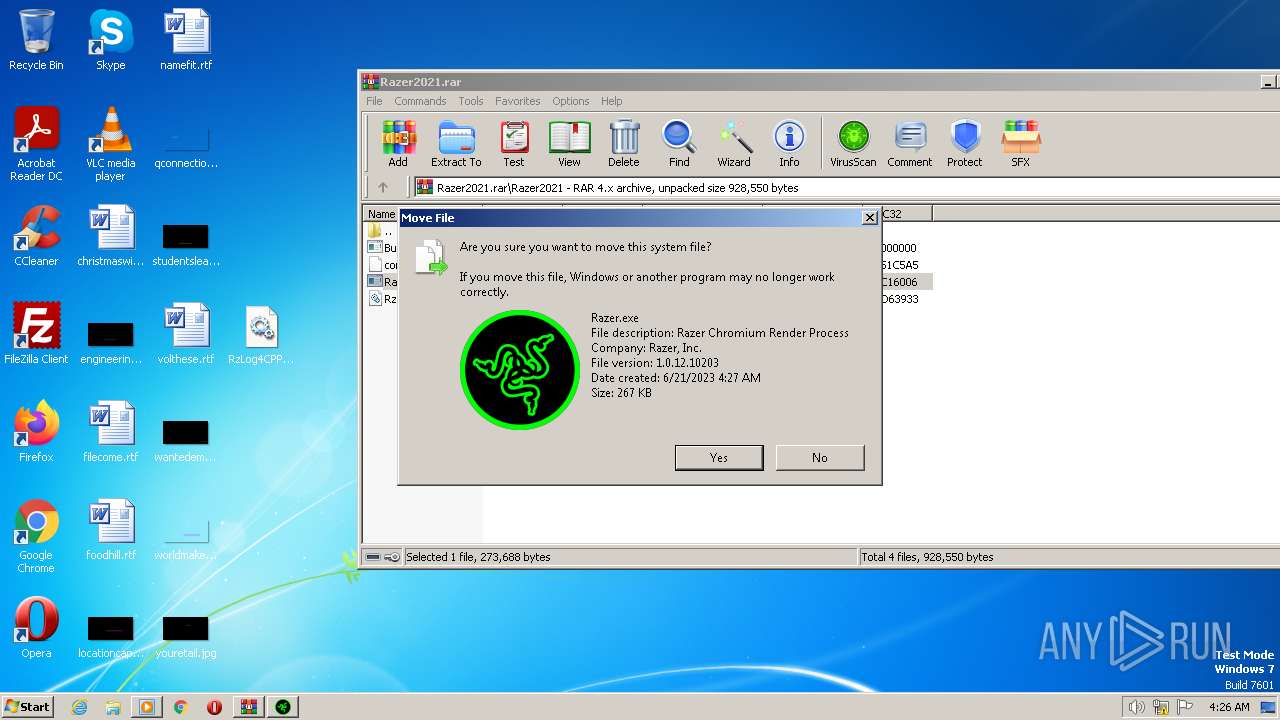
Task: Click the View toolbar icon
Action: (569, 144)
